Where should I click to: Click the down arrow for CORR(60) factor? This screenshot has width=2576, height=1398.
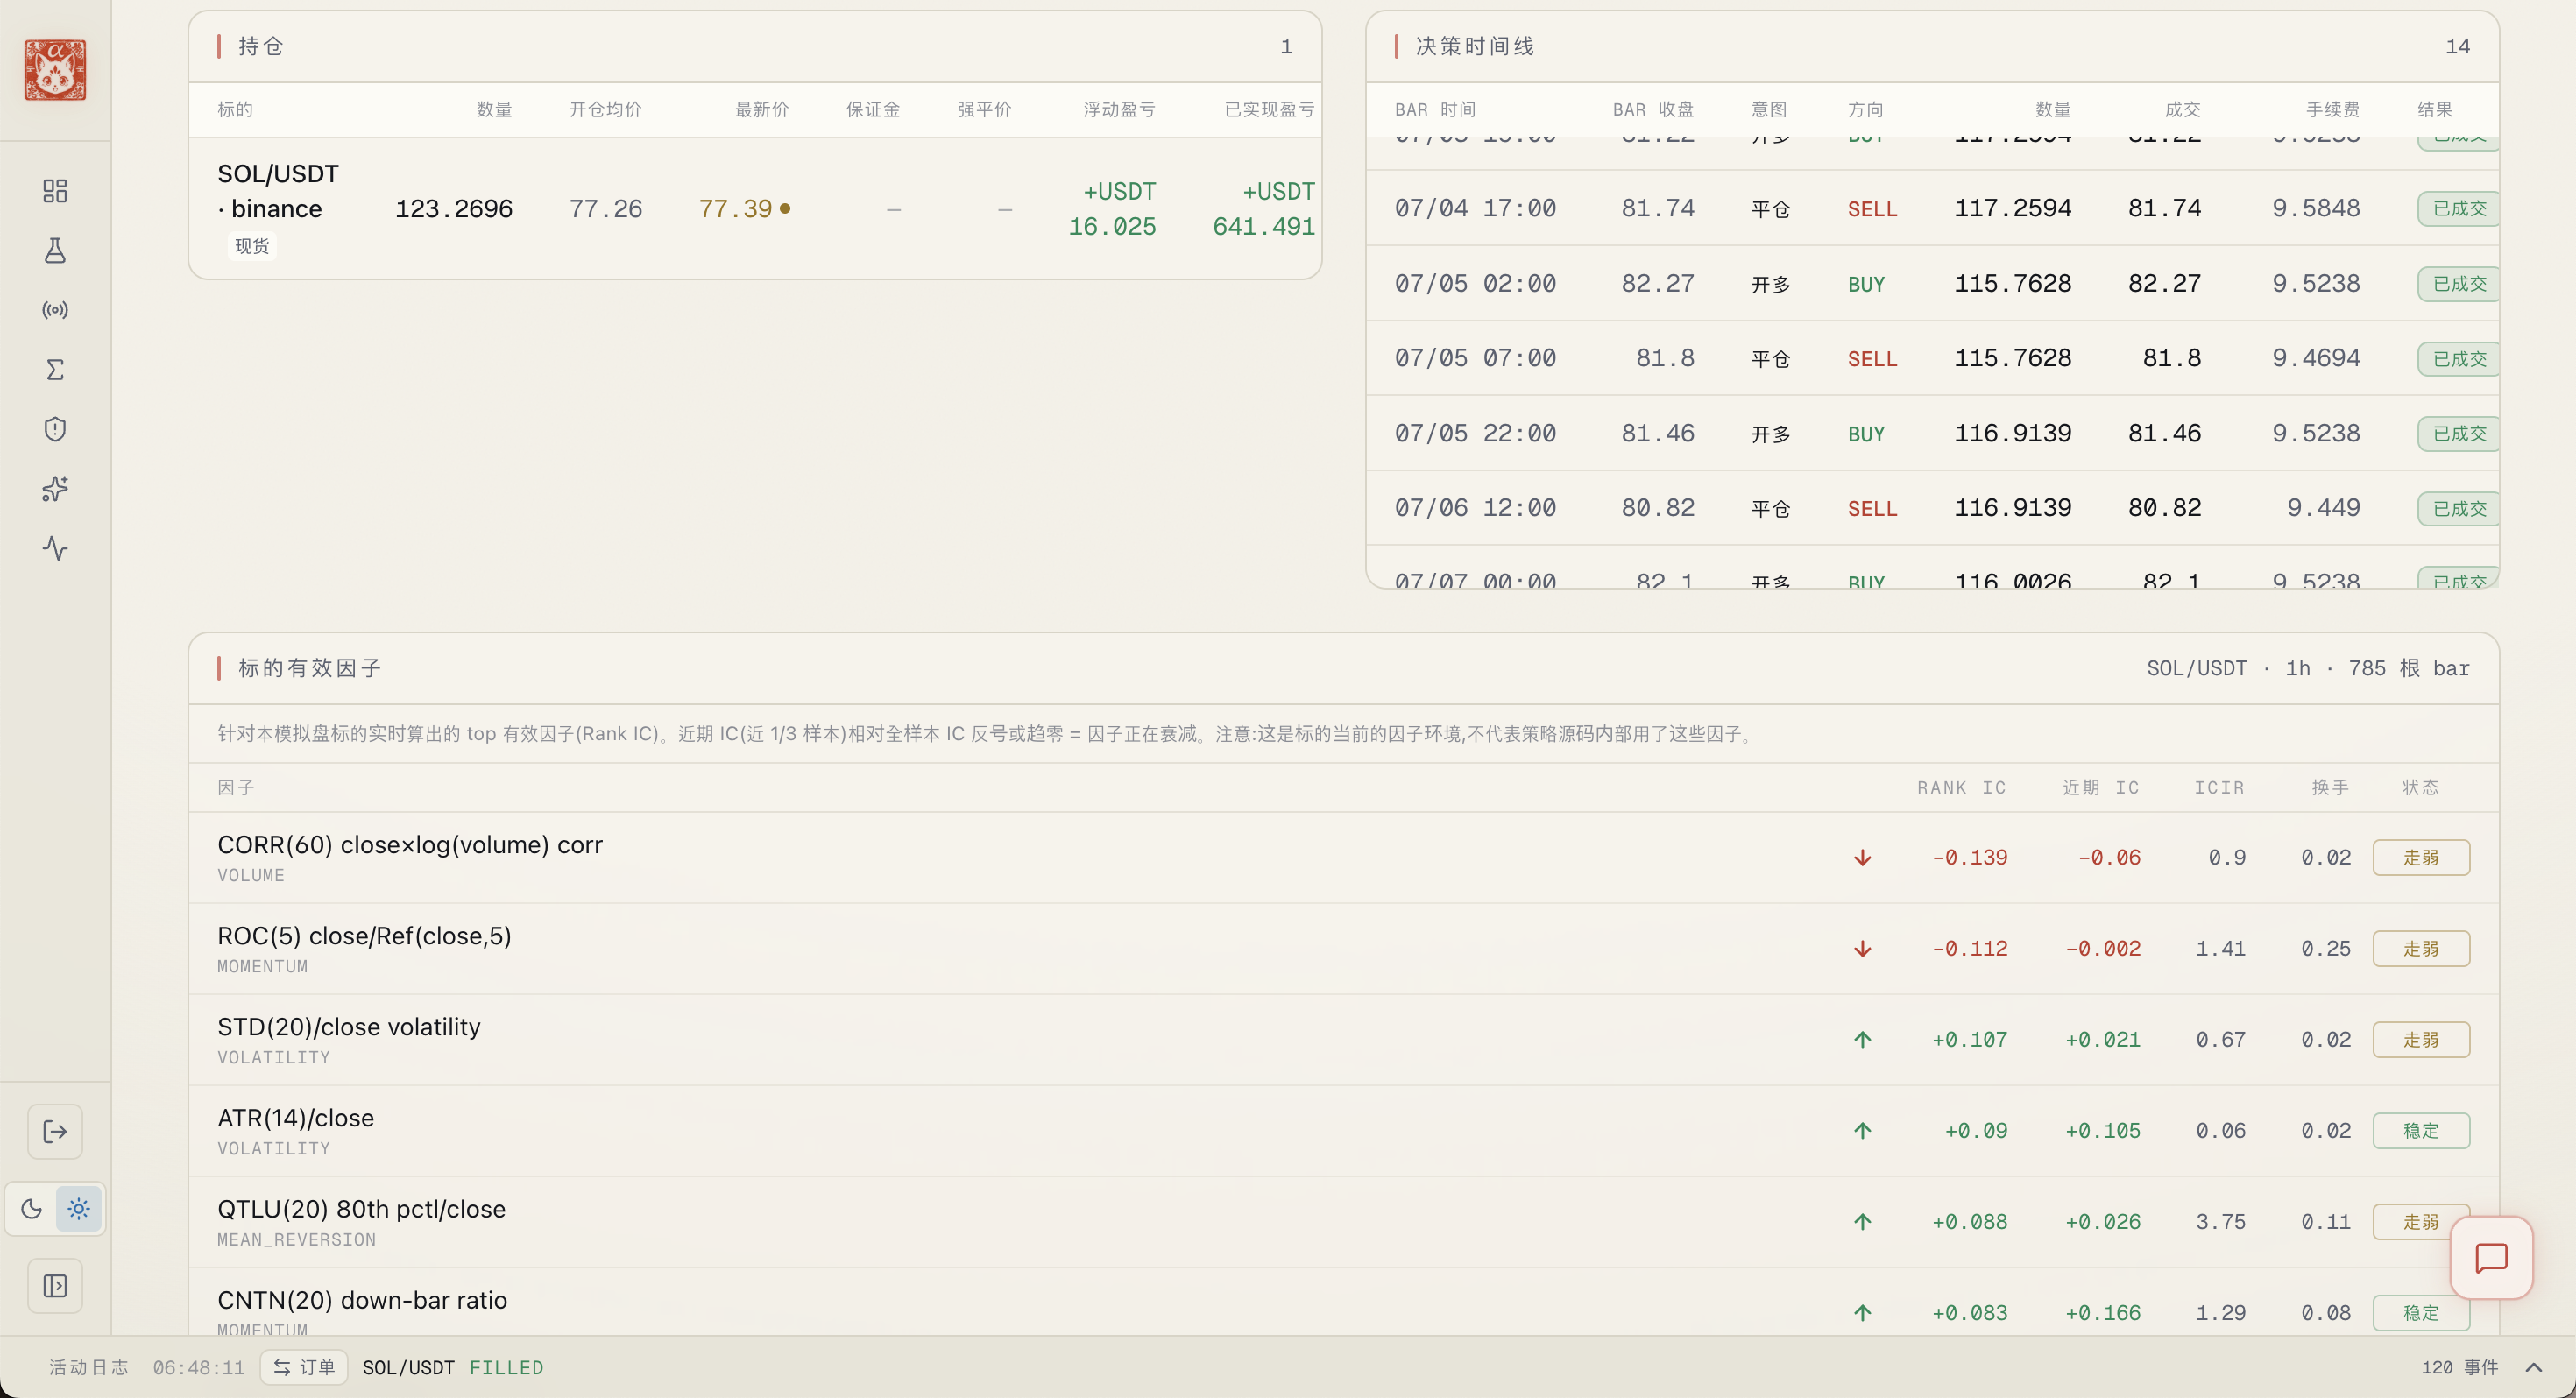pyautogui.click(x=1862, y=858)
